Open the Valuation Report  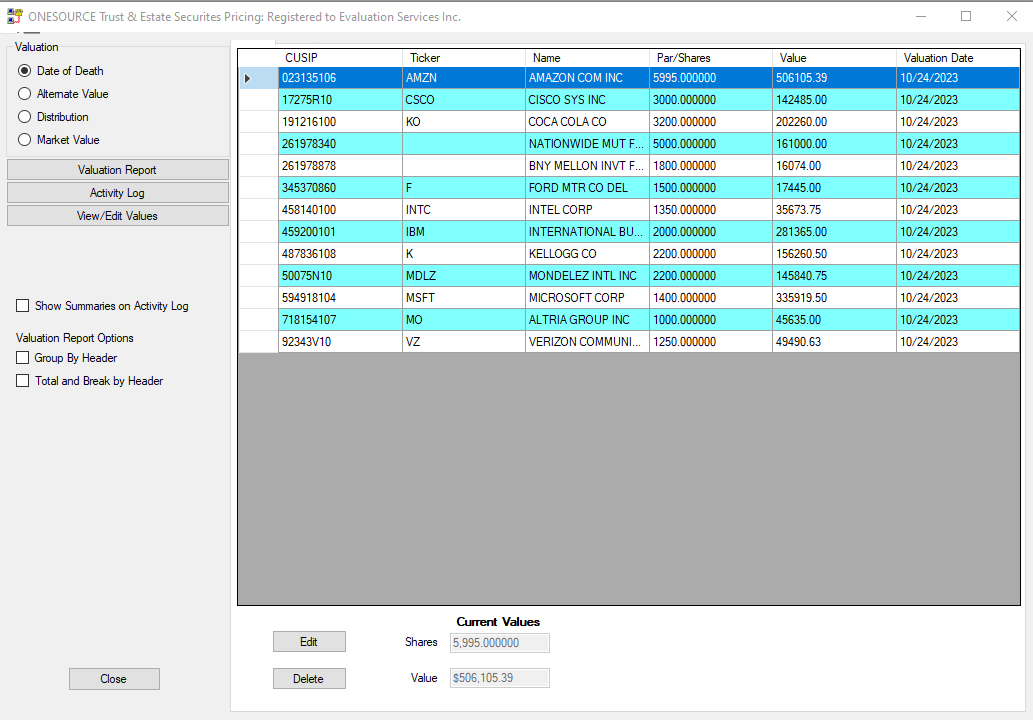click(x=118, y=169)
